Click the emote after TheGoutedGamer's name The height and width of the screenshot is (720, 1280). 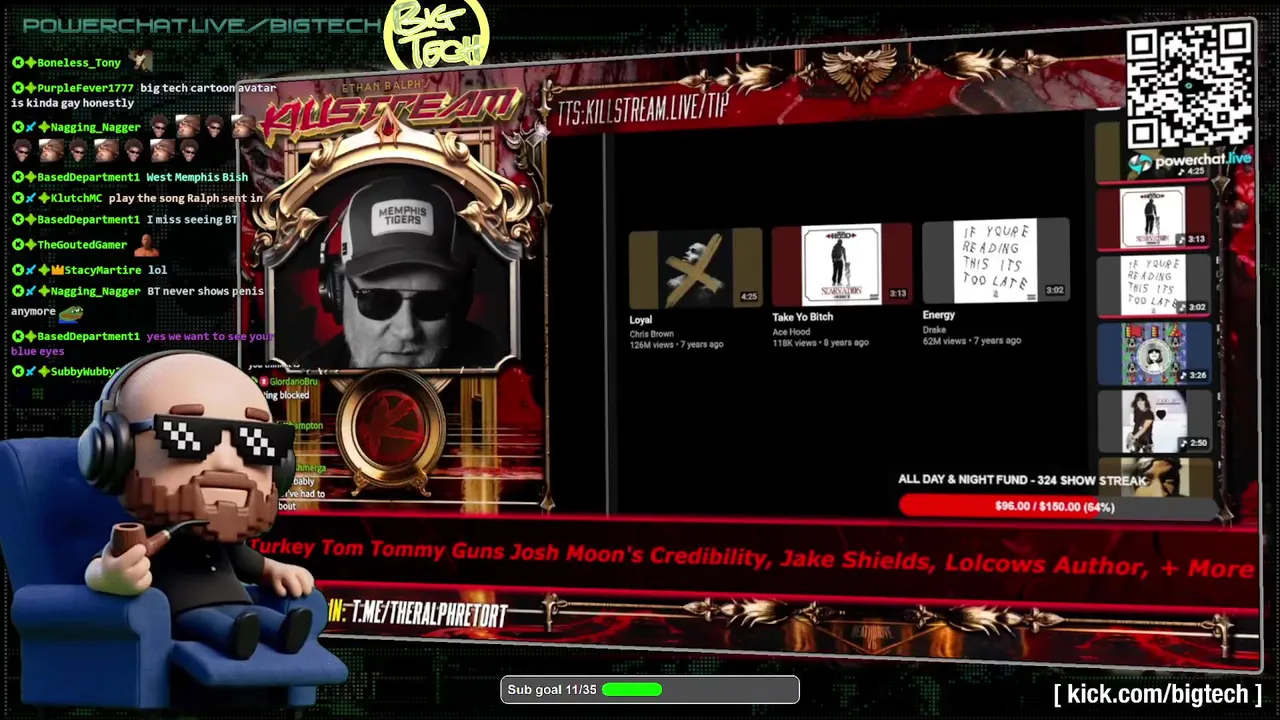pos(147,243)
